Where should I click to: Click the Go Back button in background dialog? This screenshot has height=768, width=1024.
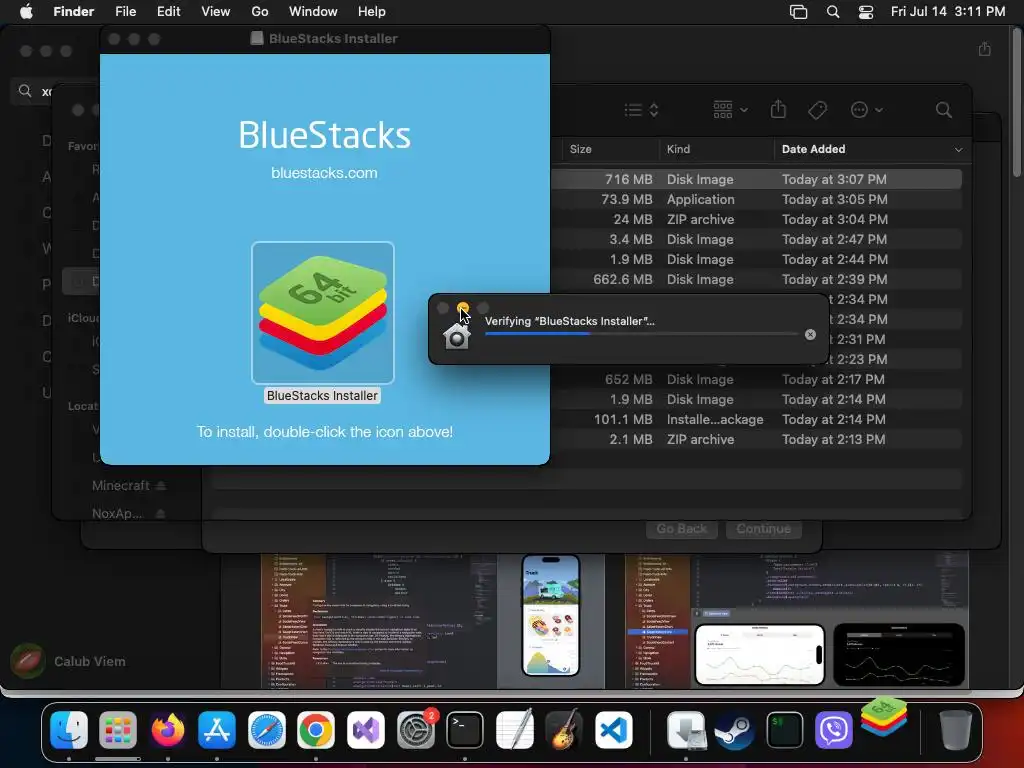point(682,528)
